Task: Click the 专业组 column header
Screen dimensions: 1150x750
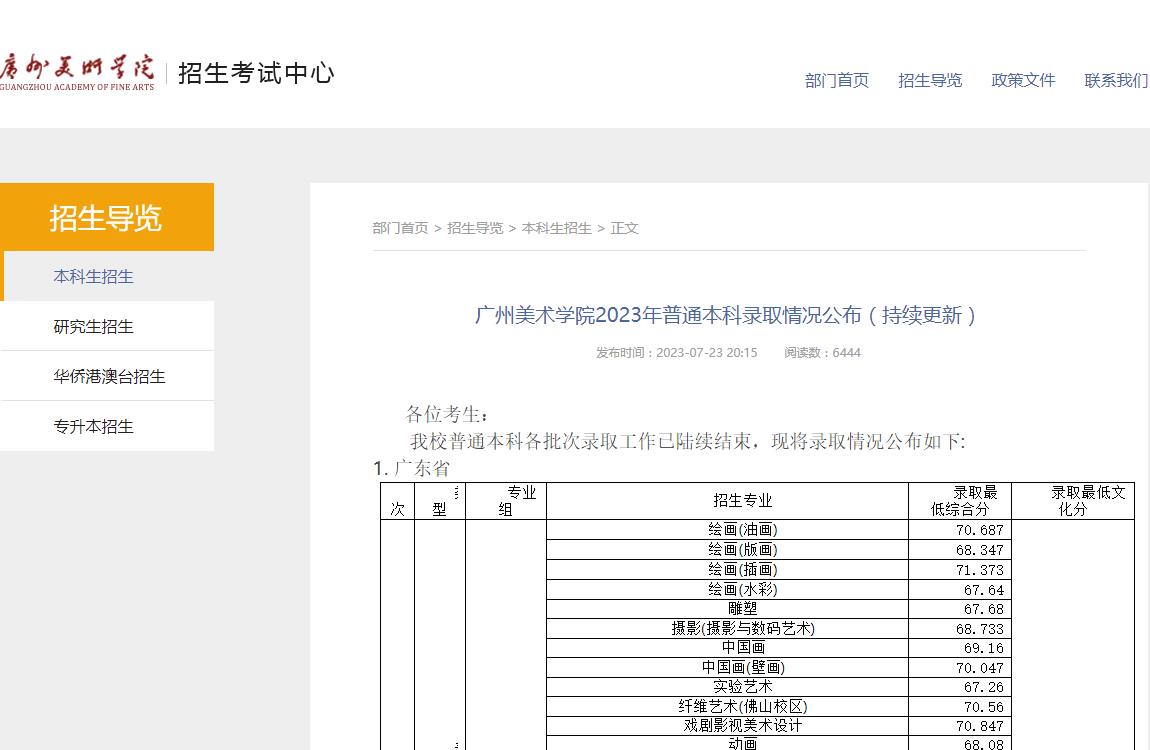Action: 506,501
